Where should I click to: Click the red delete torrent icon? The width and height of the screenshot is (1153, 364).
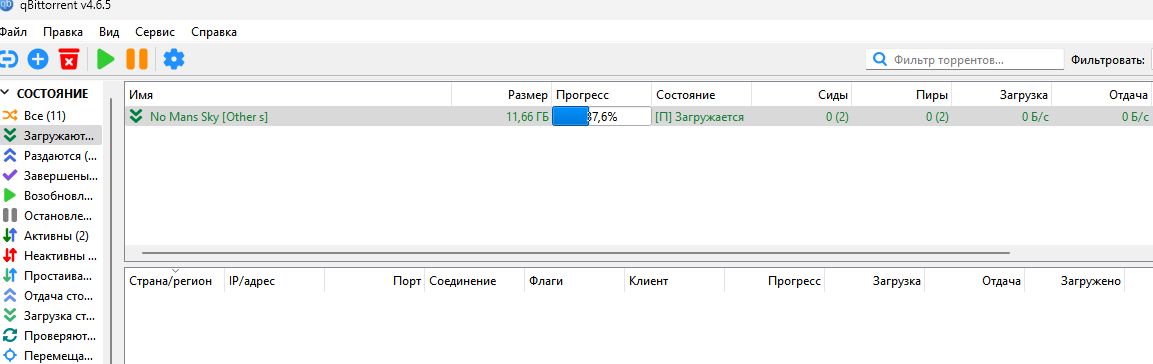[68, 59]
